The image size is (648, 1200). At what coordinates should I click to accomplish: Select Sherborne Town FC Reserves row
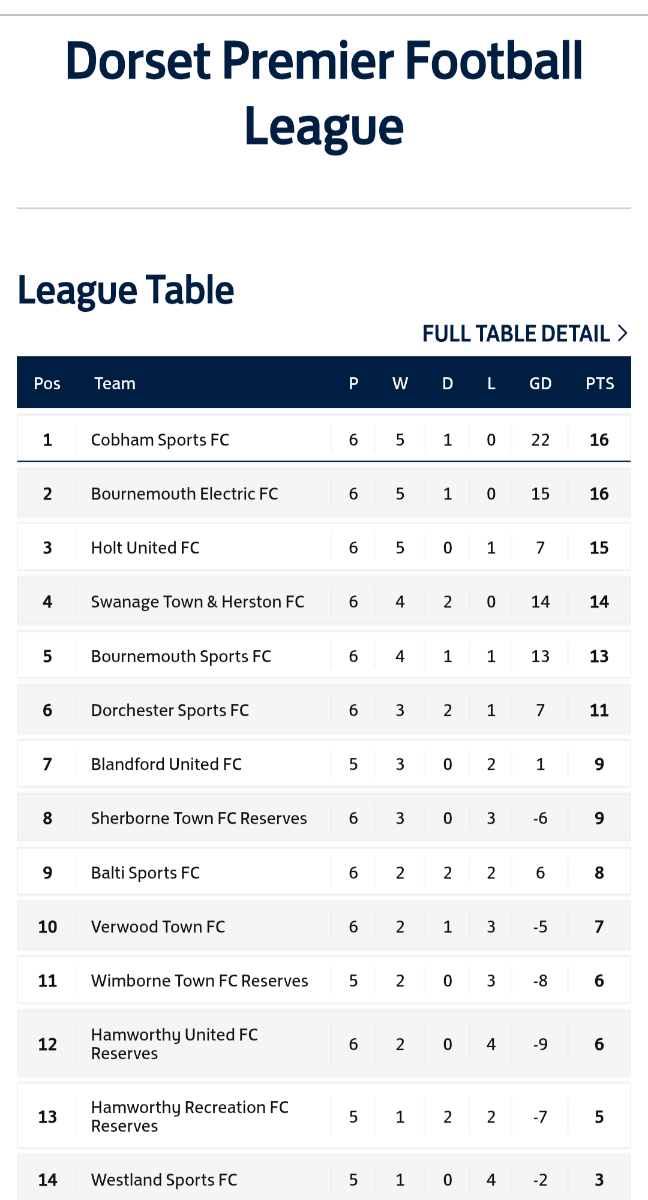(324, 818)
